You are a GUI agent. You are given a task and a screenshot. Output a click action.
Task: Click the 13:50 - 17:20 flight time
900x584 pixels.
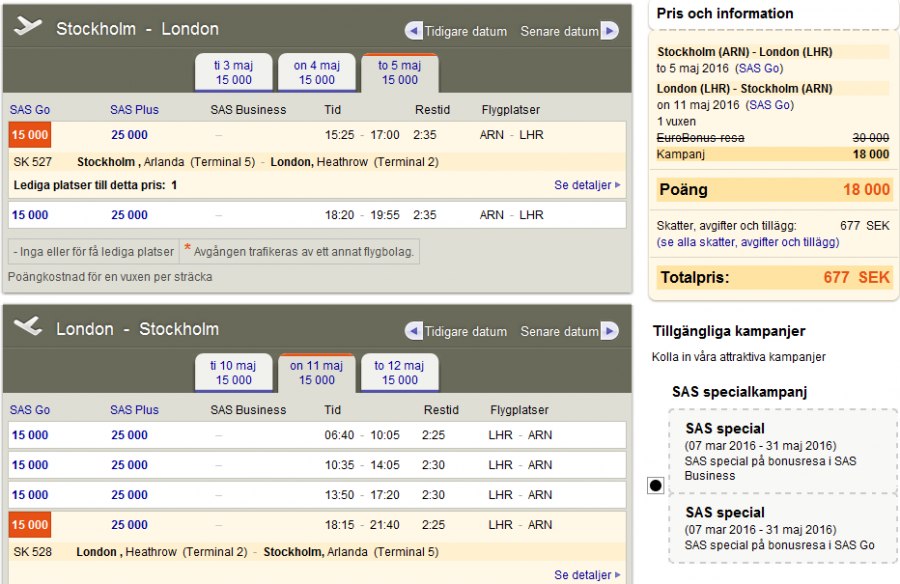pos(362,495)
